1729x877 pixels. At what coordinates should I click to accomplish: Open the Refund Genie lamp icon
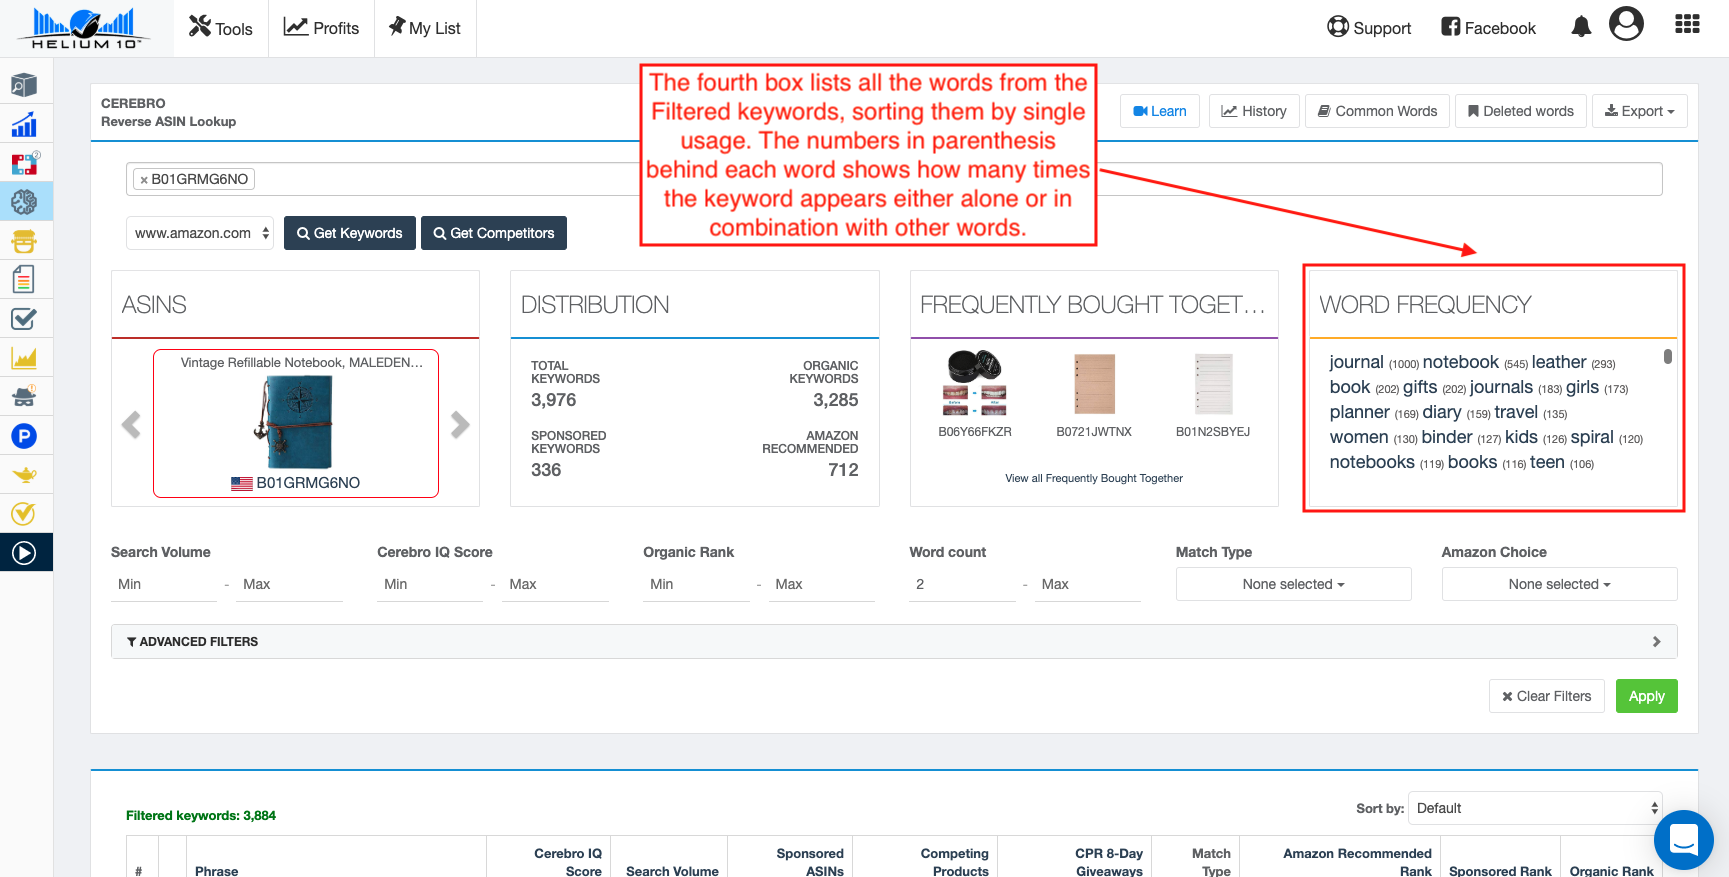coord(24,475)
